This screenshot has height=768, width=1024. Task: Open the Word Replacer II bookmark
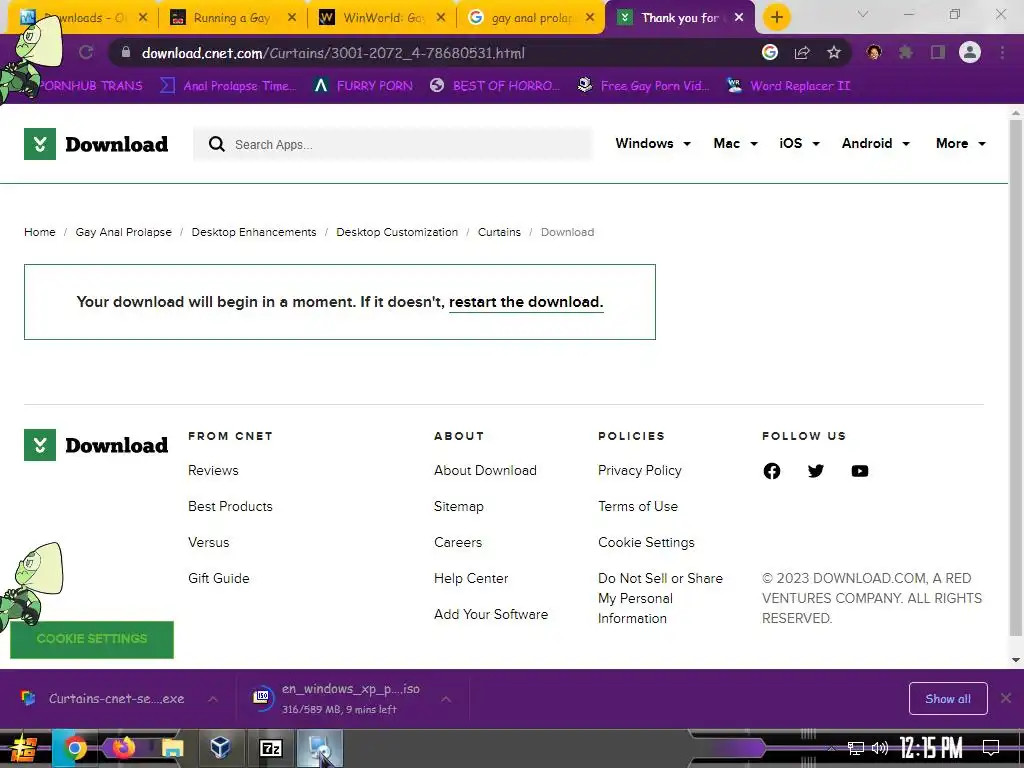click(x=789, y=86)
